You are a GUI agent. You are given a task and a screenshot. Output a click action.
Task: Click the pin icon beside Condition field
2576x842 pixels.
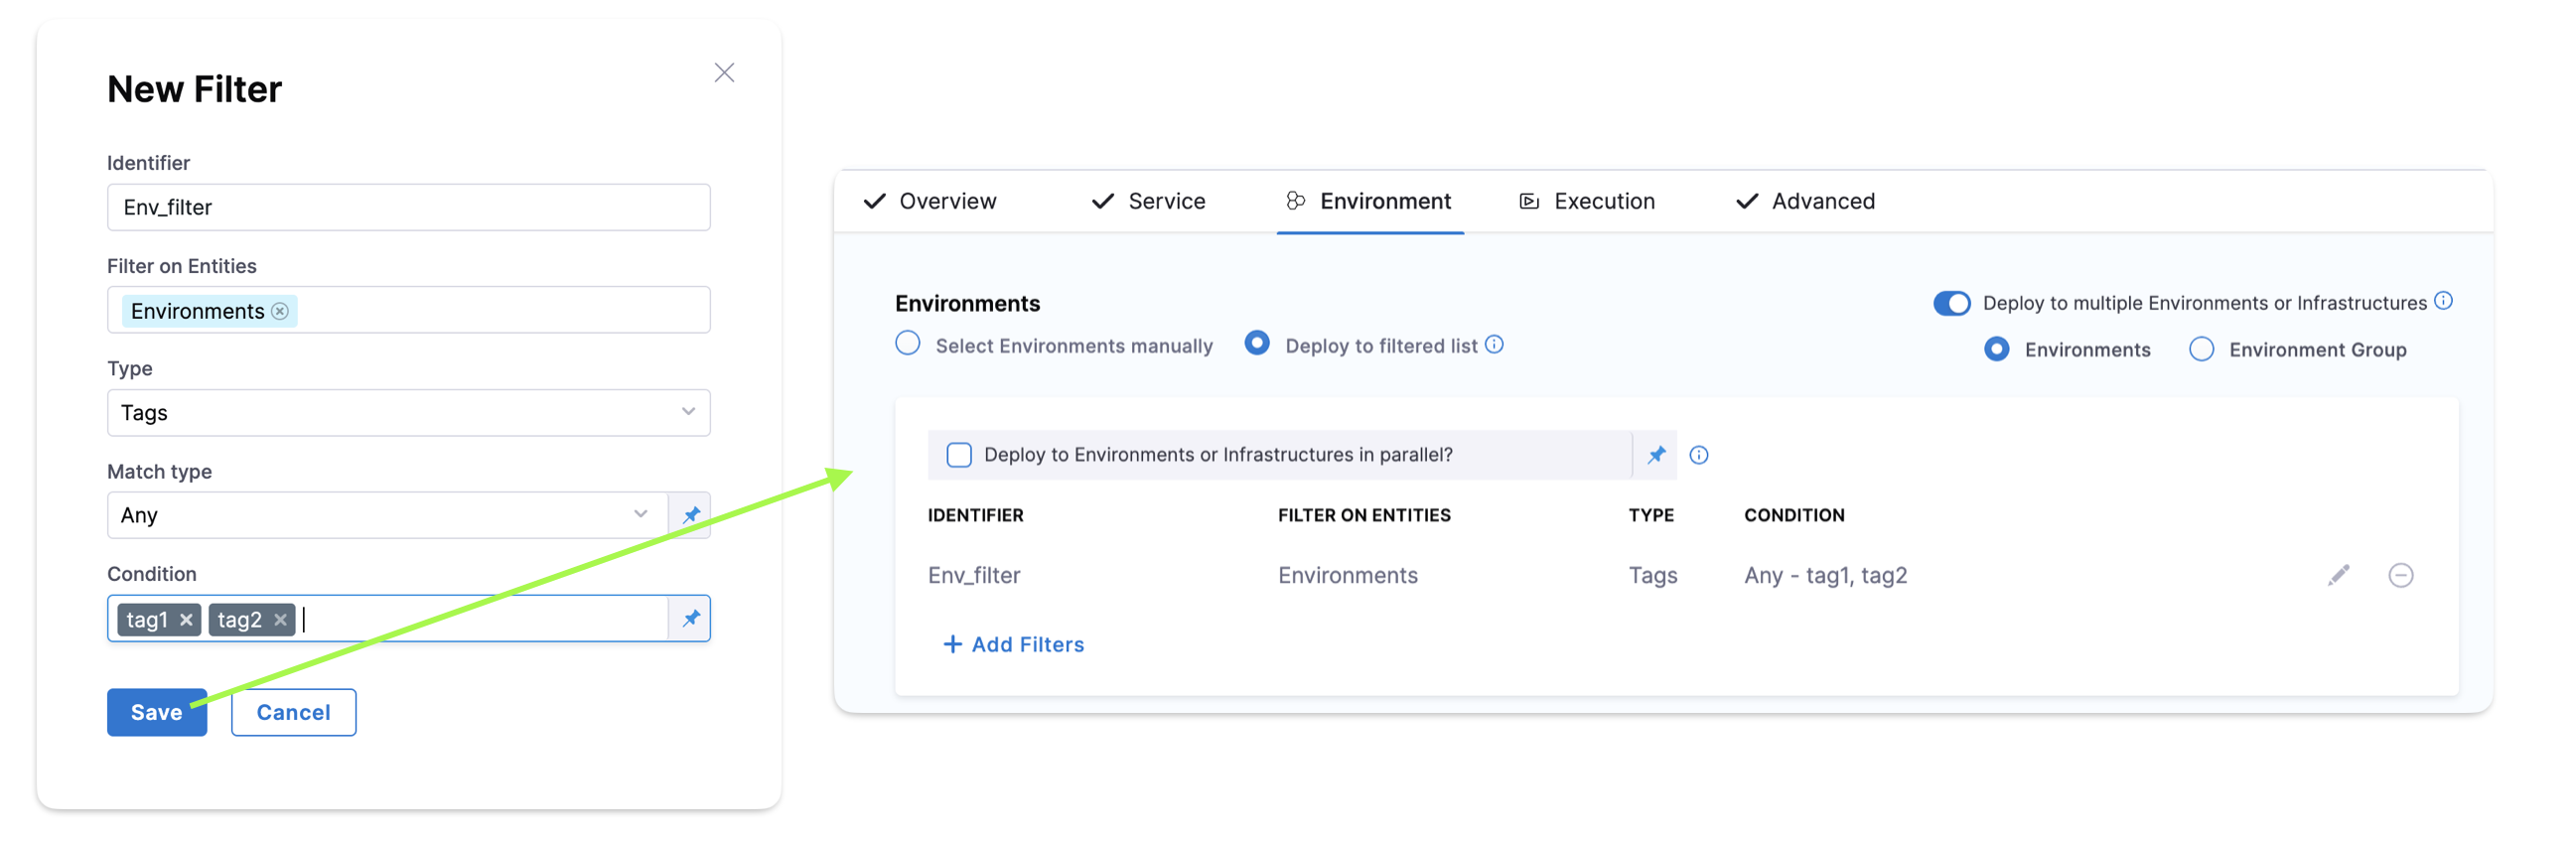tap(690, 618)
